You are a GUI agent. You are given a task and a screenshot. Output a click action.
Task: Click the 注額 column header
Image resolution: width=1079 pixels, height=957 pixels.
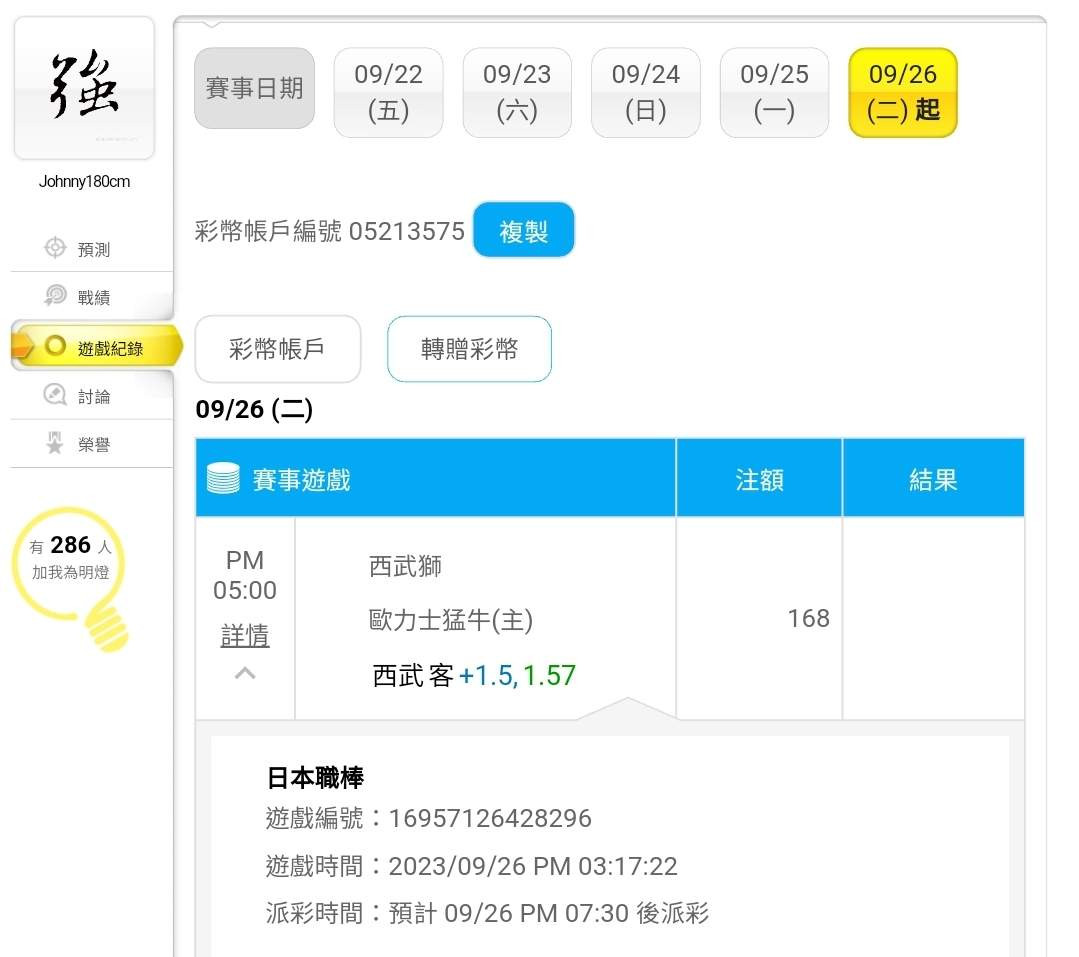coord(760,479)
